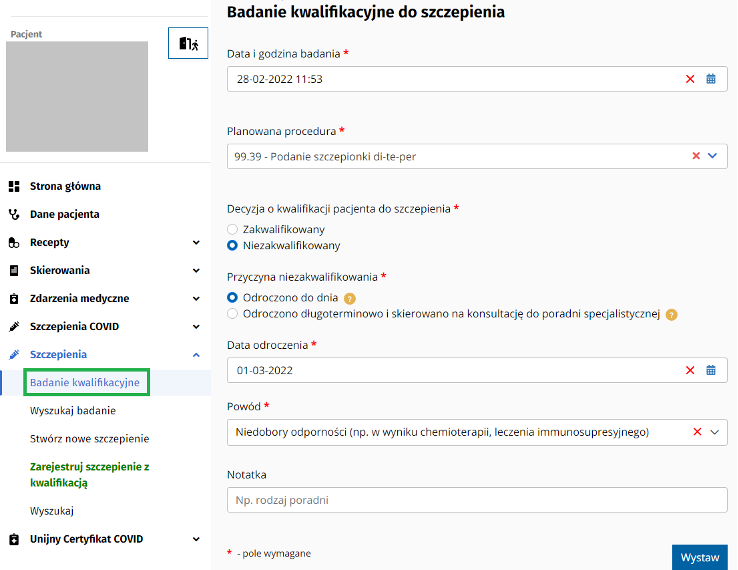The height and width of the screenshot is (570, 738).
Task: Open Zarejestruj szczepienie z kwalifikacją link
Action: 89,474
